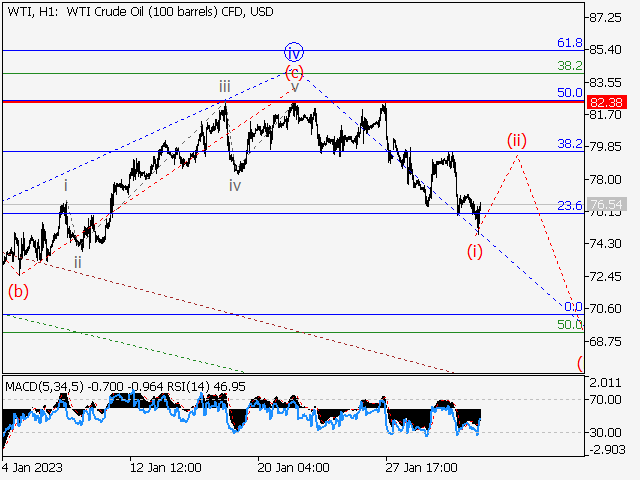640x480 pixels.
Task: Select the blue 50.0 Fibonacci level label
Action: 570,93
